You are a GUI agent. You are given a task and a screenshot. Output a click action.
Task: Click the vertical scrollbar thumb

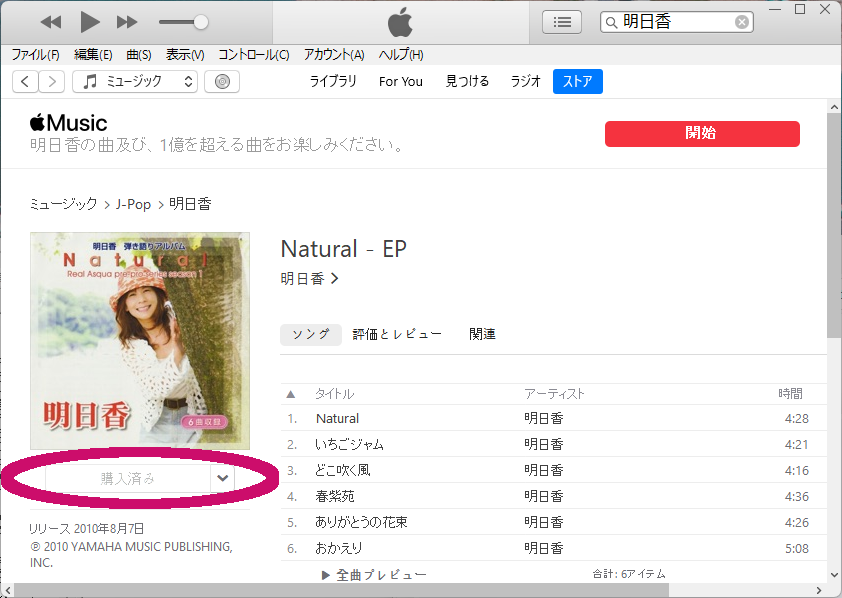834,225
